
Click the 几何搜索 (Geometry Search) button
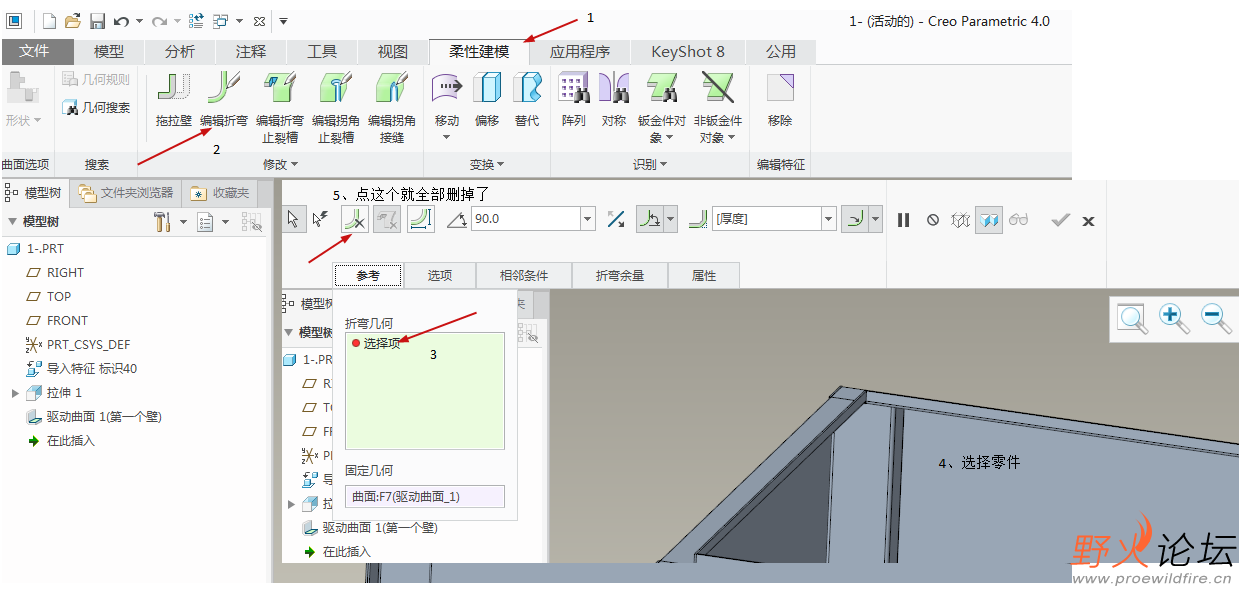97,107
